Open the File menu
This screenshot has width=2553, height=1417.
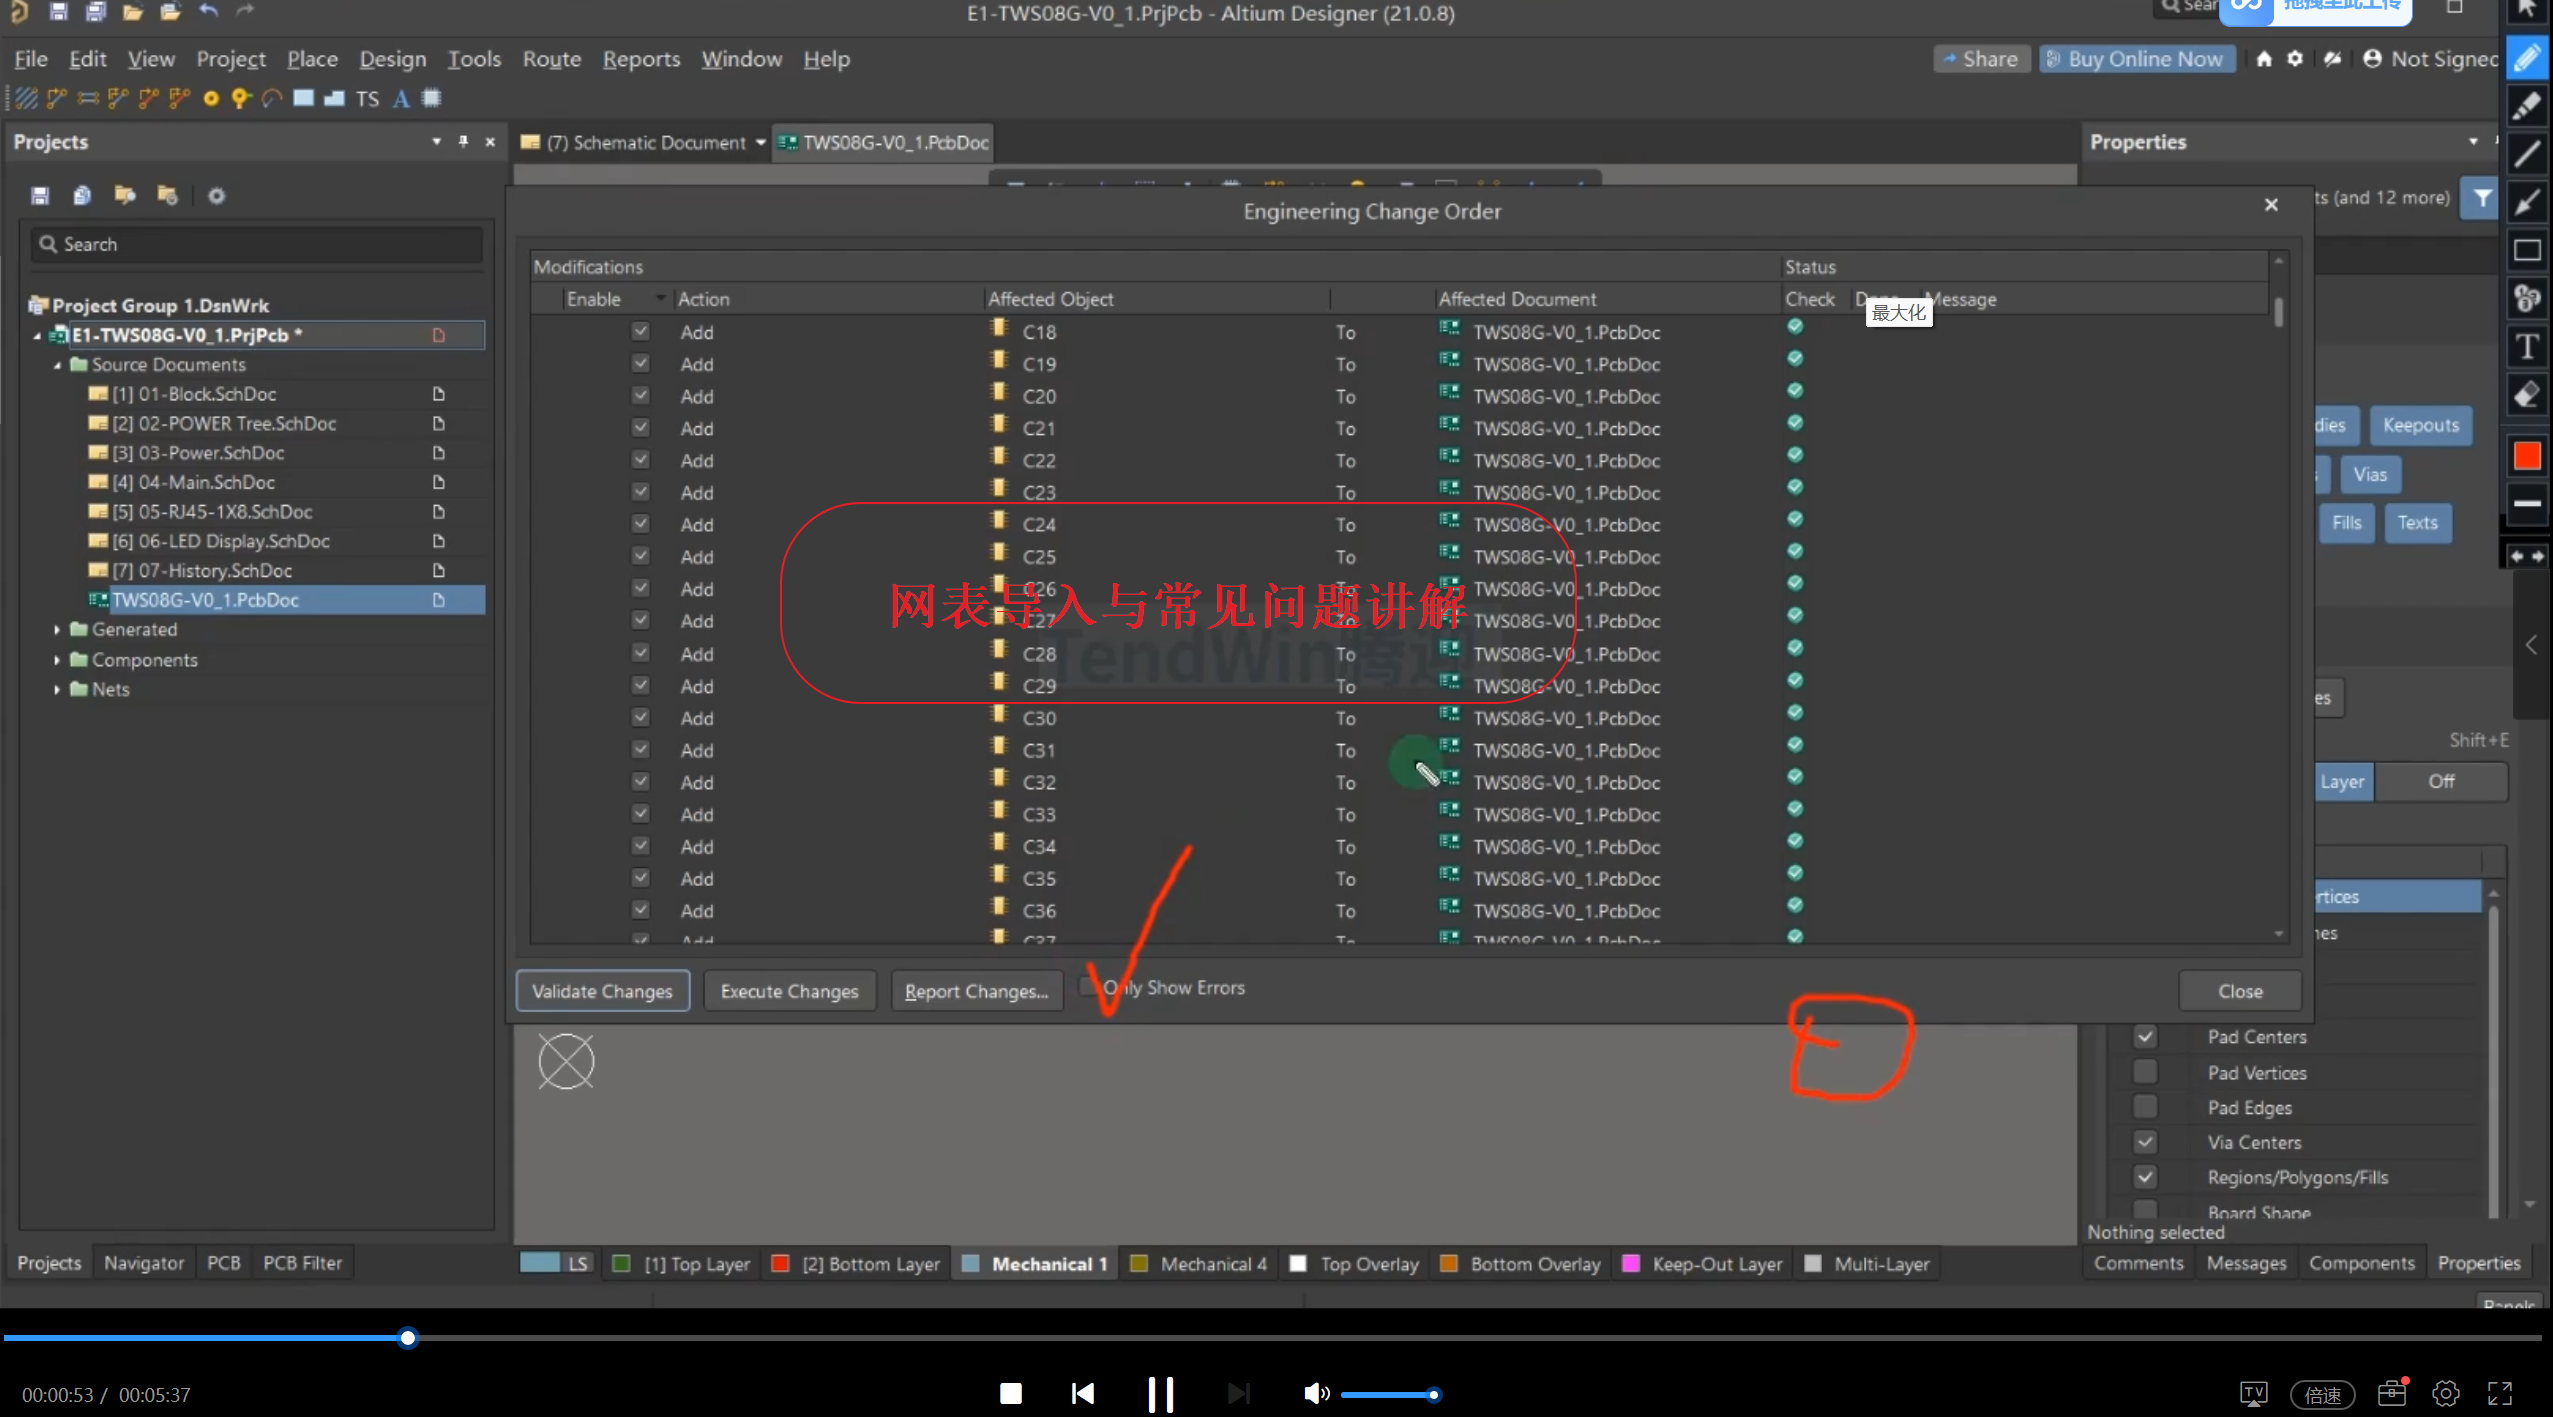coord(31,59)
